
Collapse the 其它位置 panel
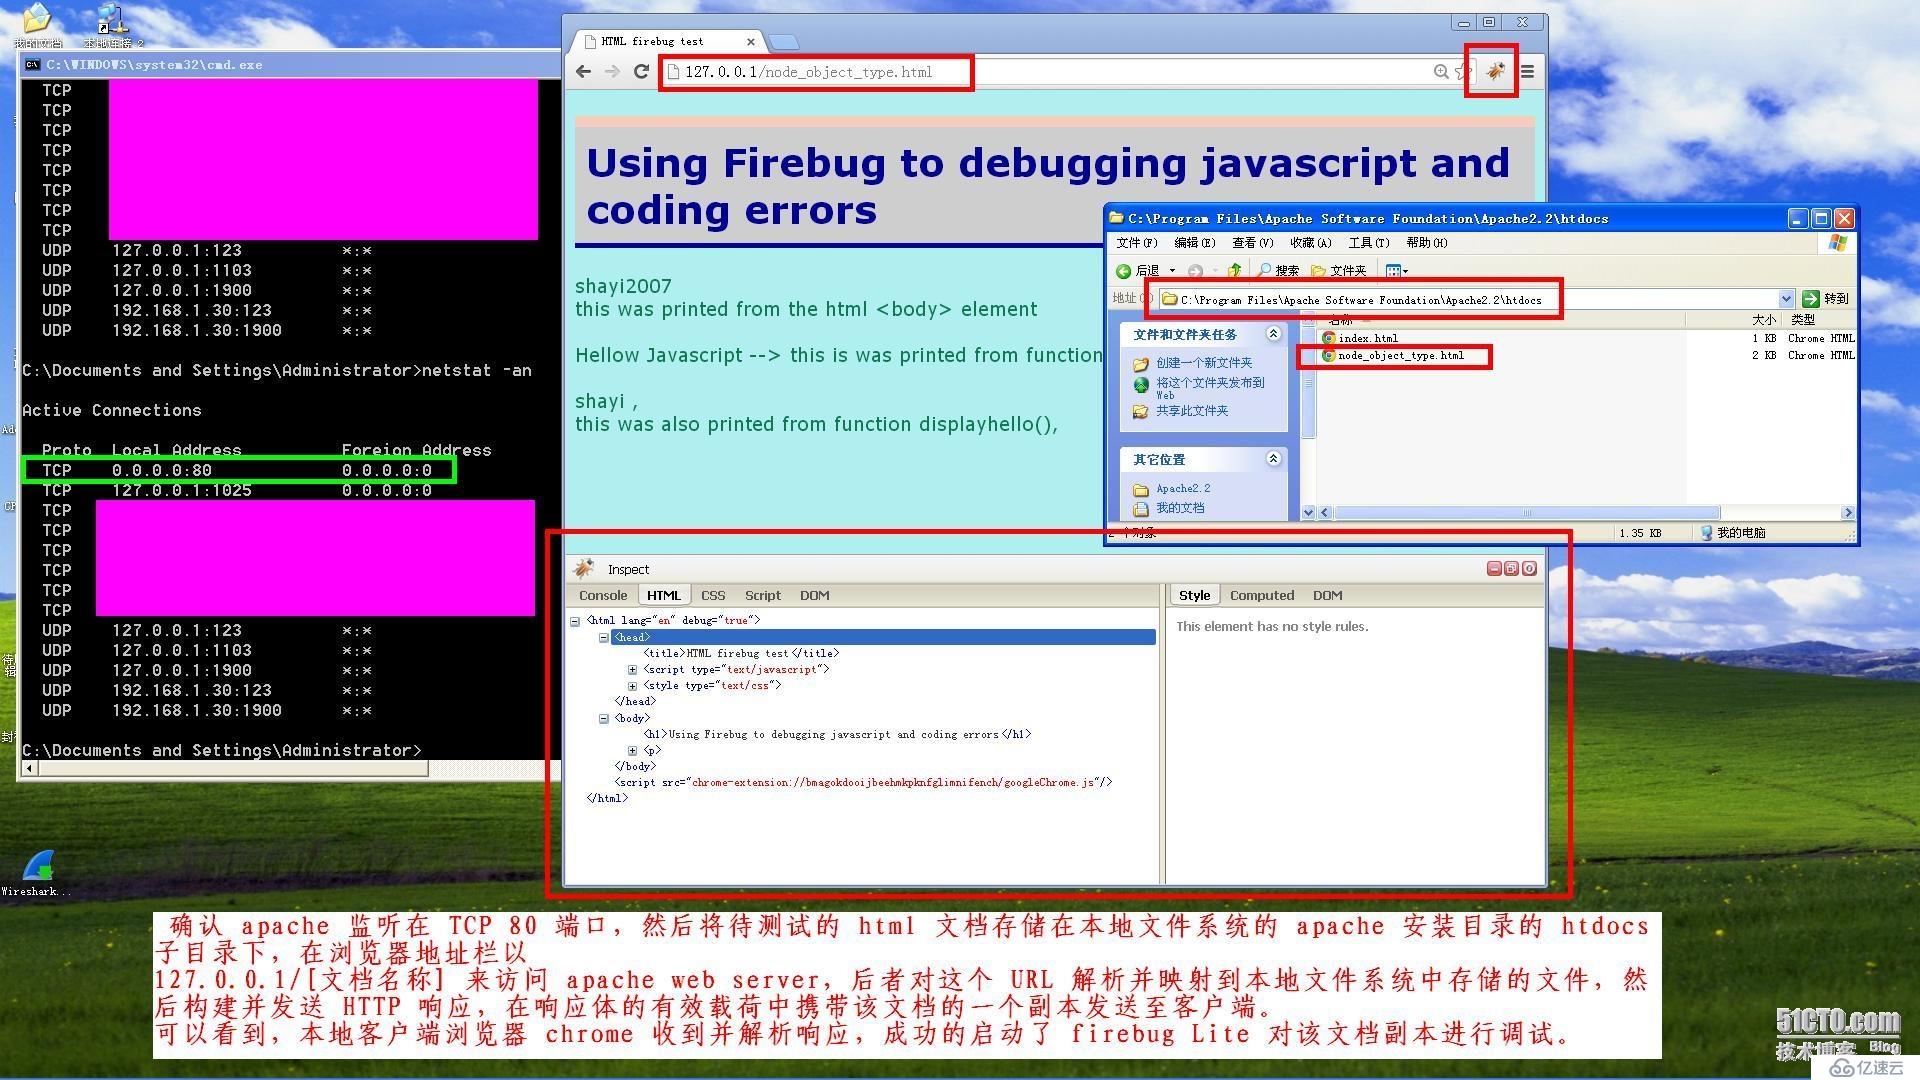click(x=1273, y=459)
